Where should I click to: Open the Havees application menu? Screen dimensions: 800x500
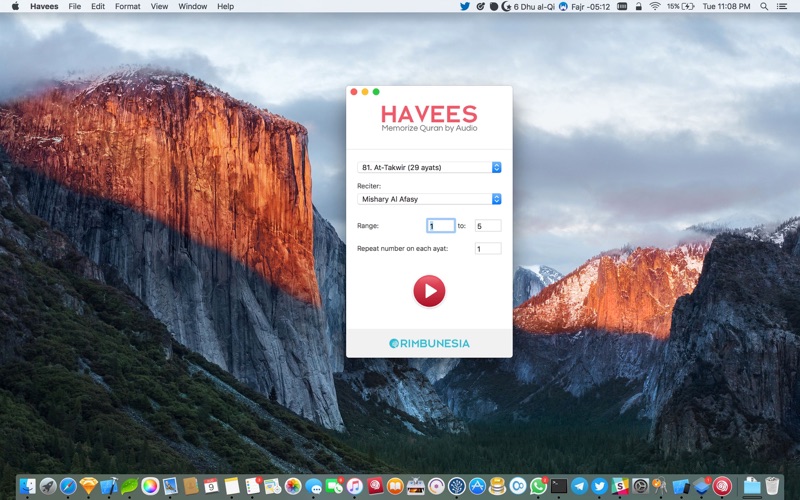(x=44, y=6)
